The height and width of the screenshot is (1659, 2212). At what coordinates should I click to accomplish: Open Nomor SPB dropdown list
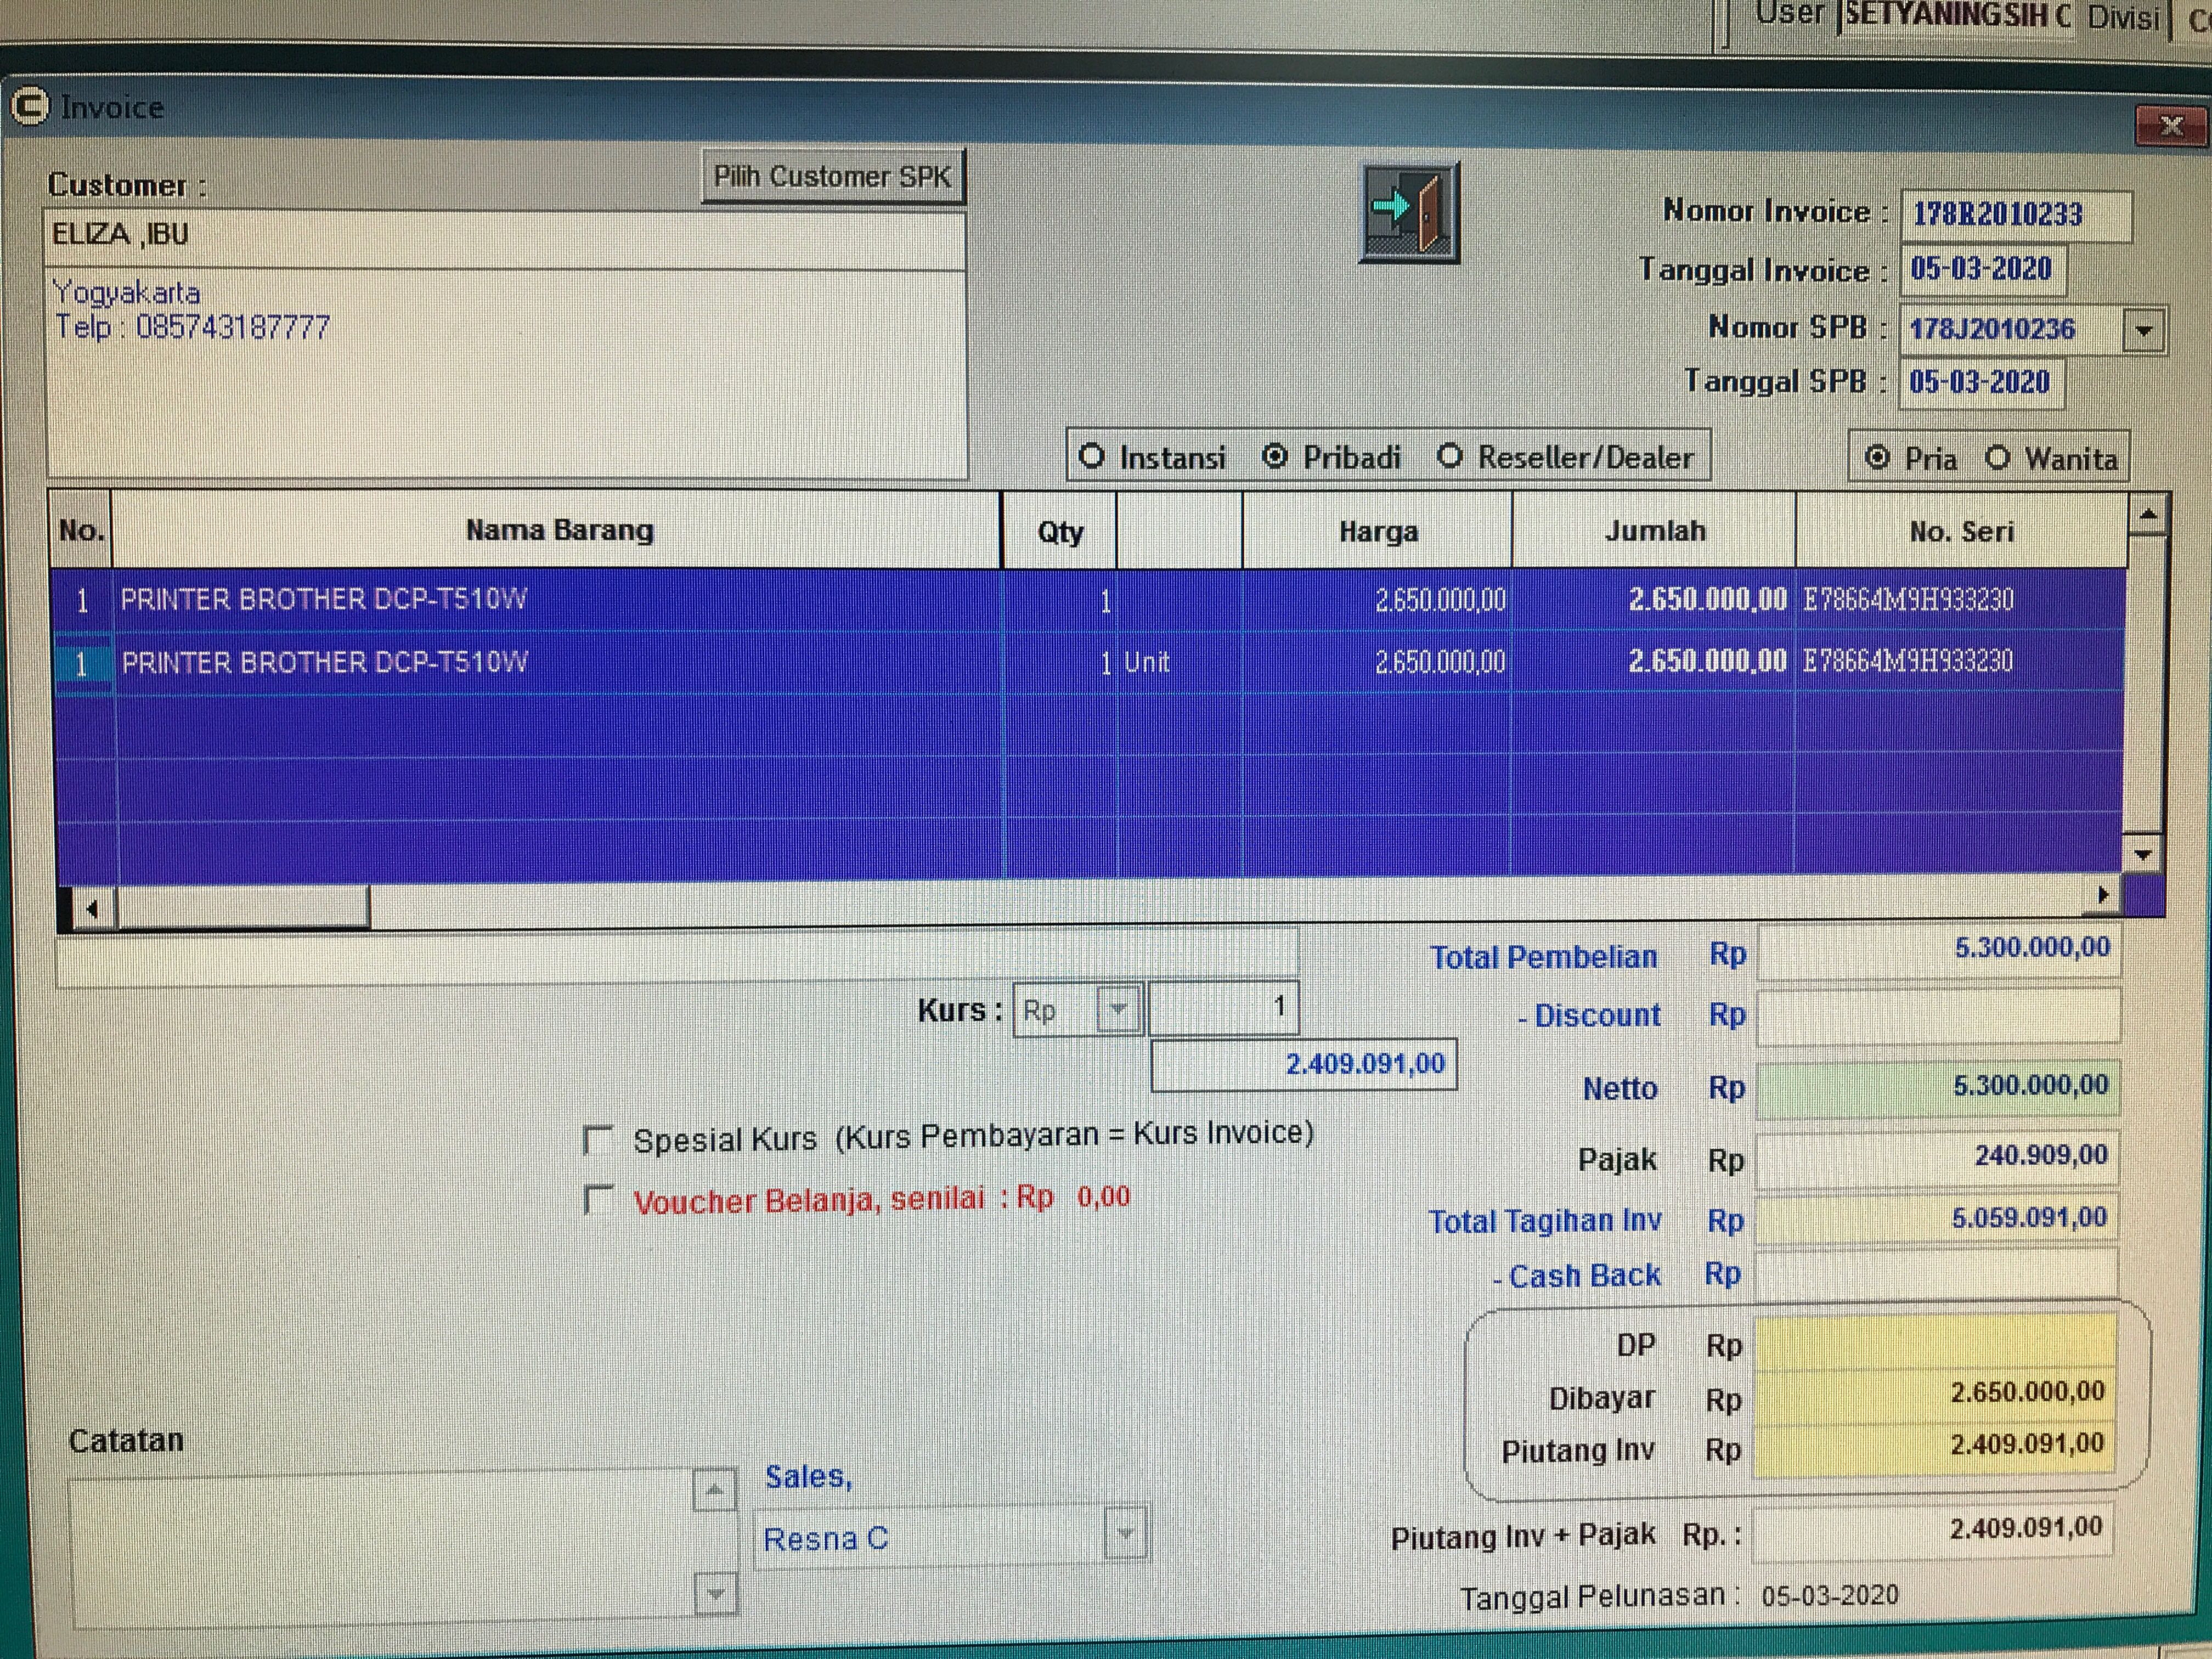2143,331
